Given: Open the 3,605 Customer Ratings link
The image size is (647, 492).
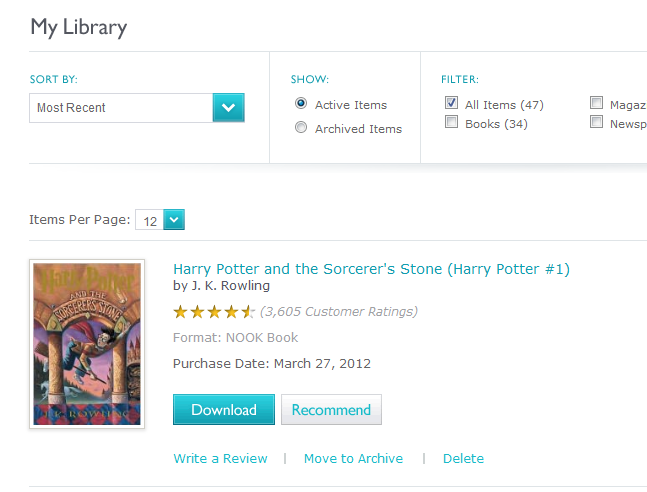Looking at the screenshot, I should (339, 311).
